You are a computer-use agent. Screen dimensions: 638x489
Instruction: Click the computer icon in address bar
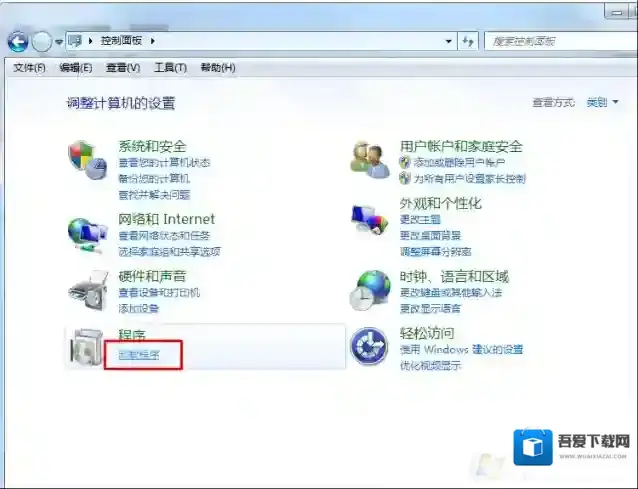(75, 41)
